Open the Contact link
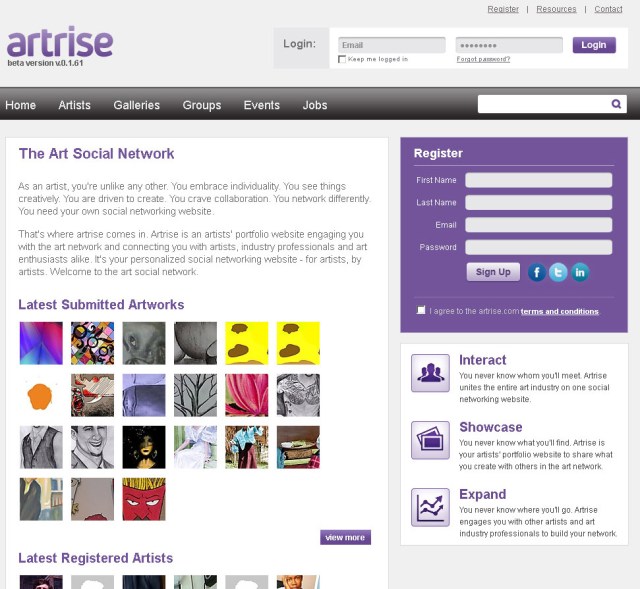Screen dimensions: 640x589 (x=608, y=9)
